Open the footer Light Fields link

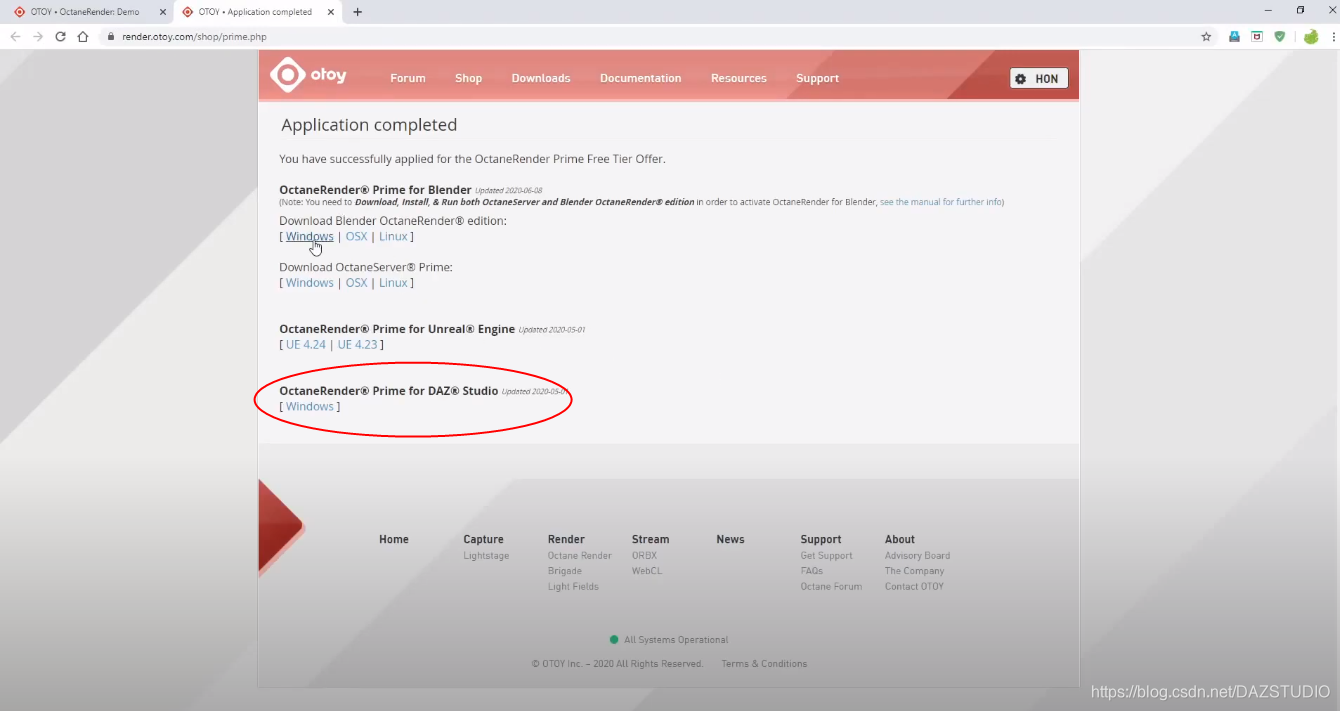[x=573, y=587]
